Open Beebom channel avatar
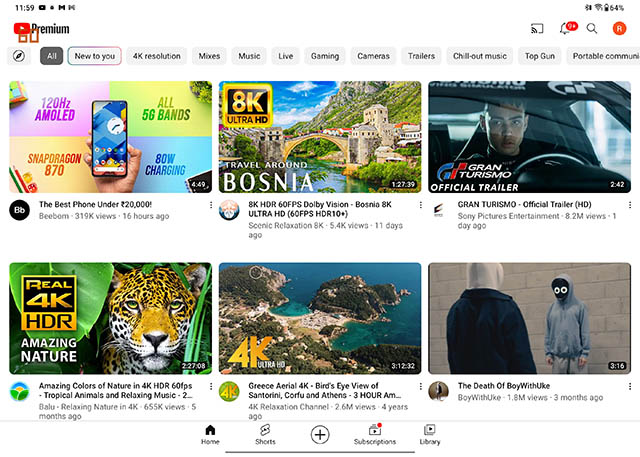 (x=19, y=210)
